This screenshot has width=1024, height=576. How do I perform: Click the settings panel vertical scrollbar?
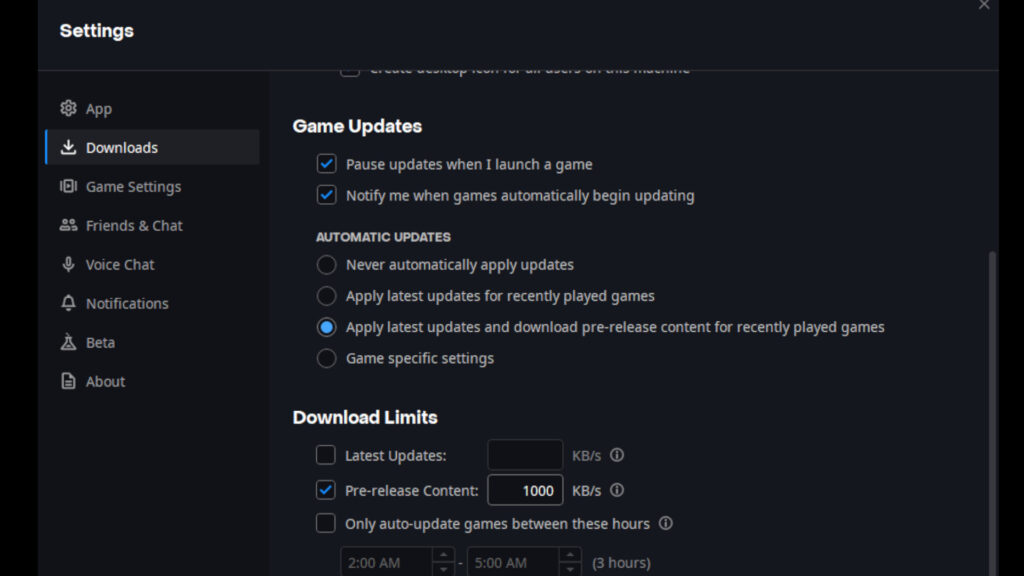click(x=992, y=400)
